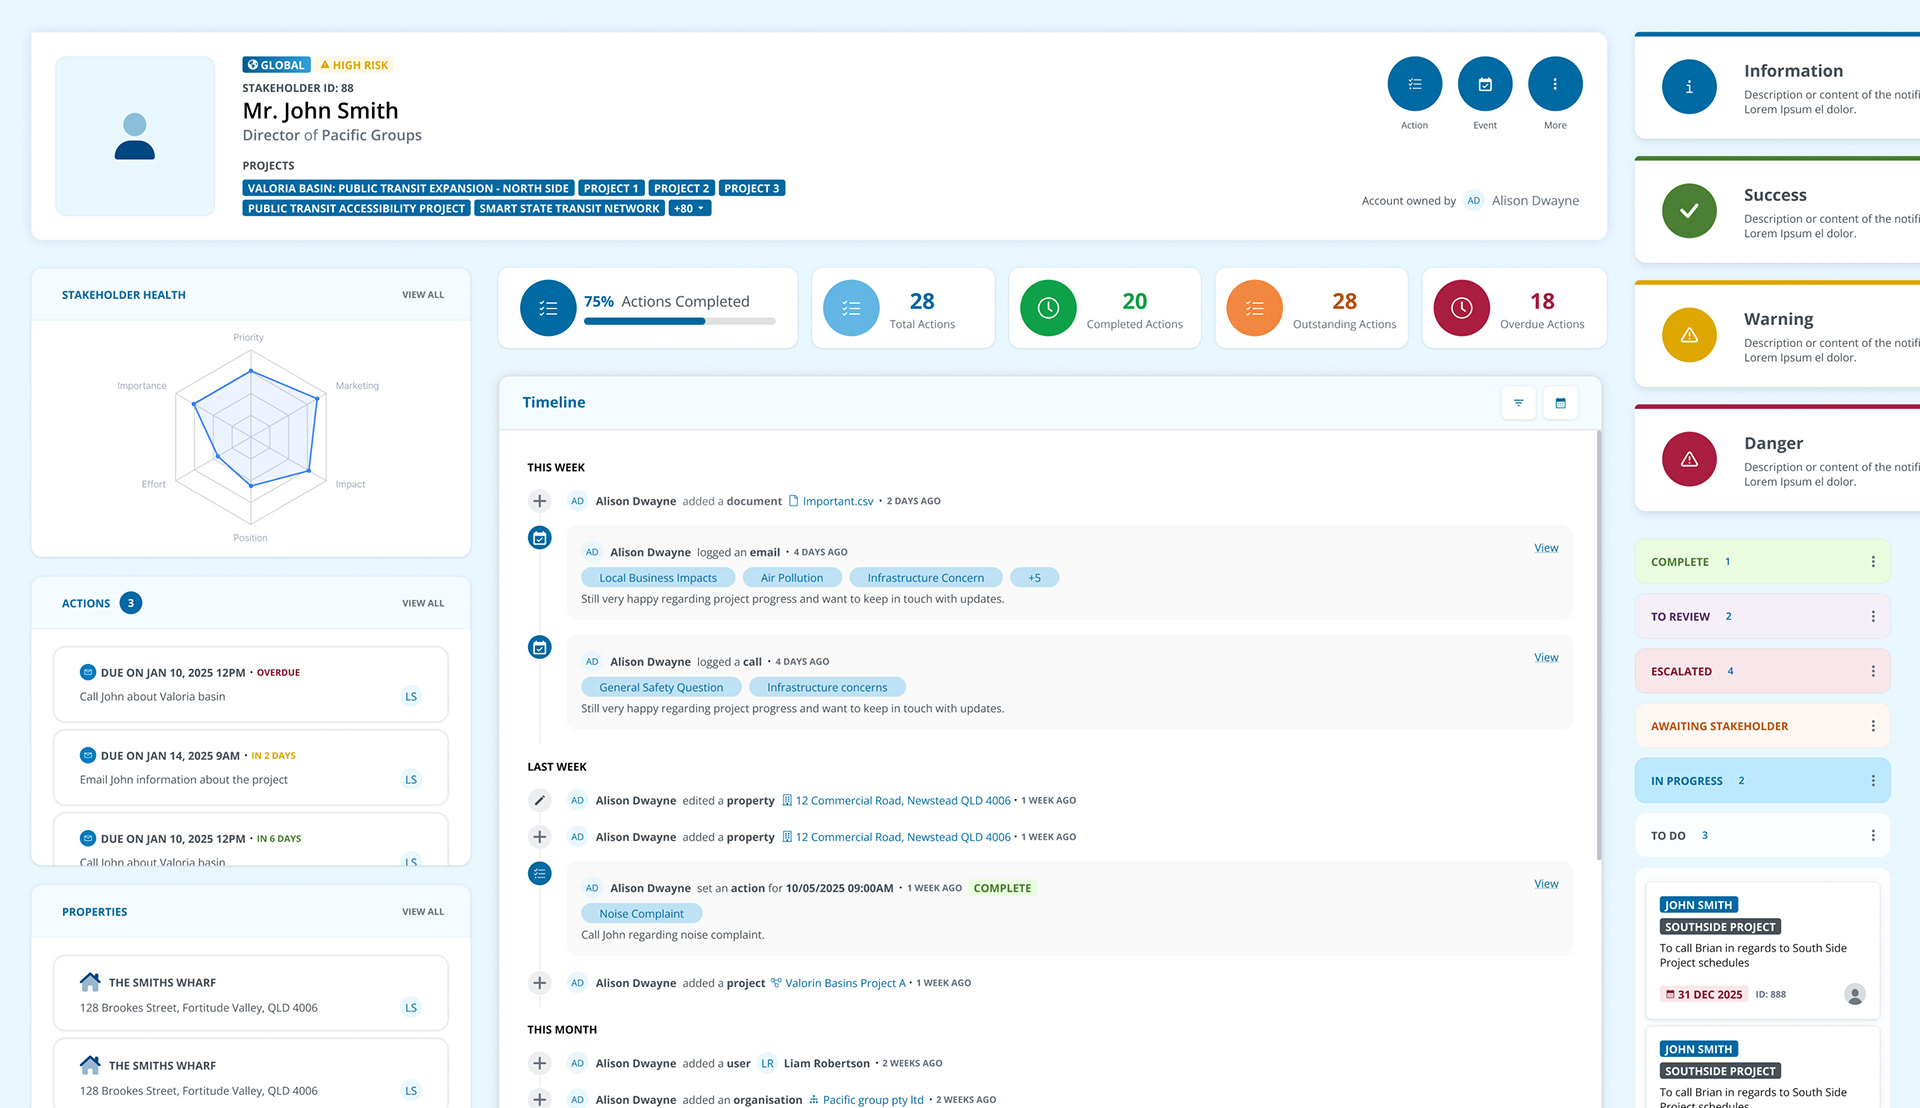Image resolution: width=1920 pixels, height=1108 pixels.
Task: Expand the +5 tags on email entry
Action: (x=1034, y=578)
